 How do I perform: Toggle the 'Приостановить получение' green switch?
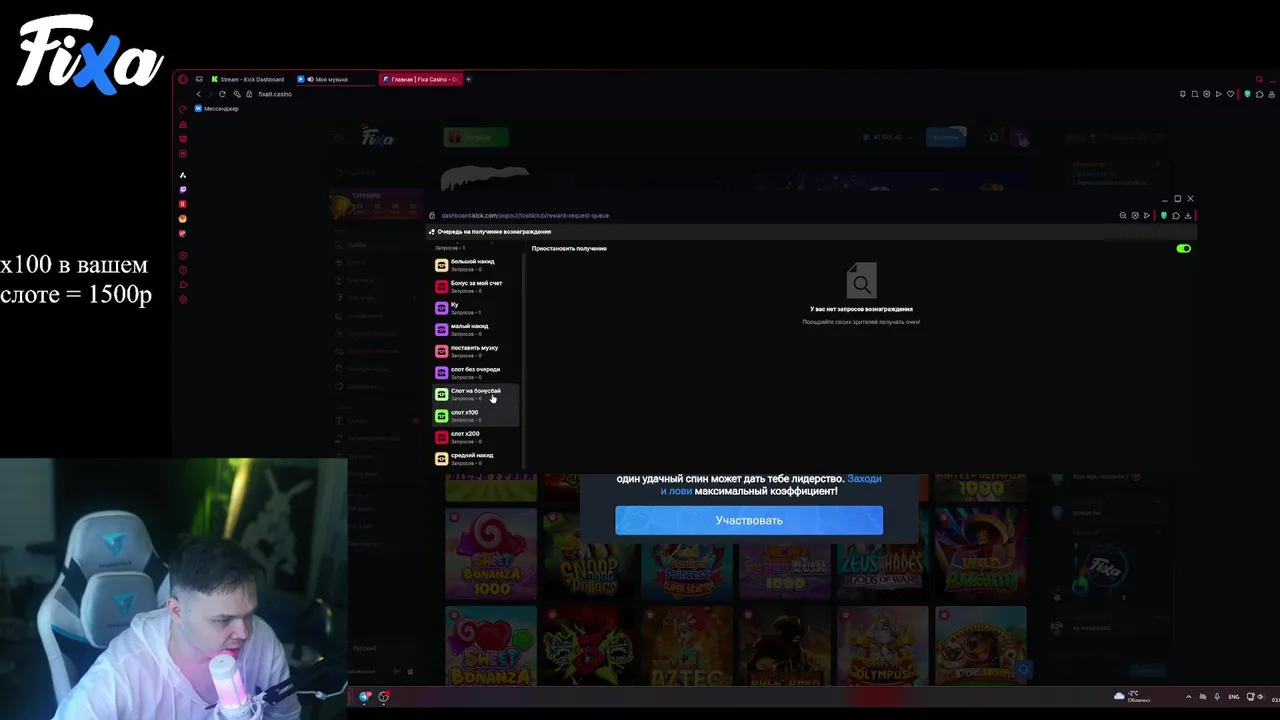(x=1184, y=248)
